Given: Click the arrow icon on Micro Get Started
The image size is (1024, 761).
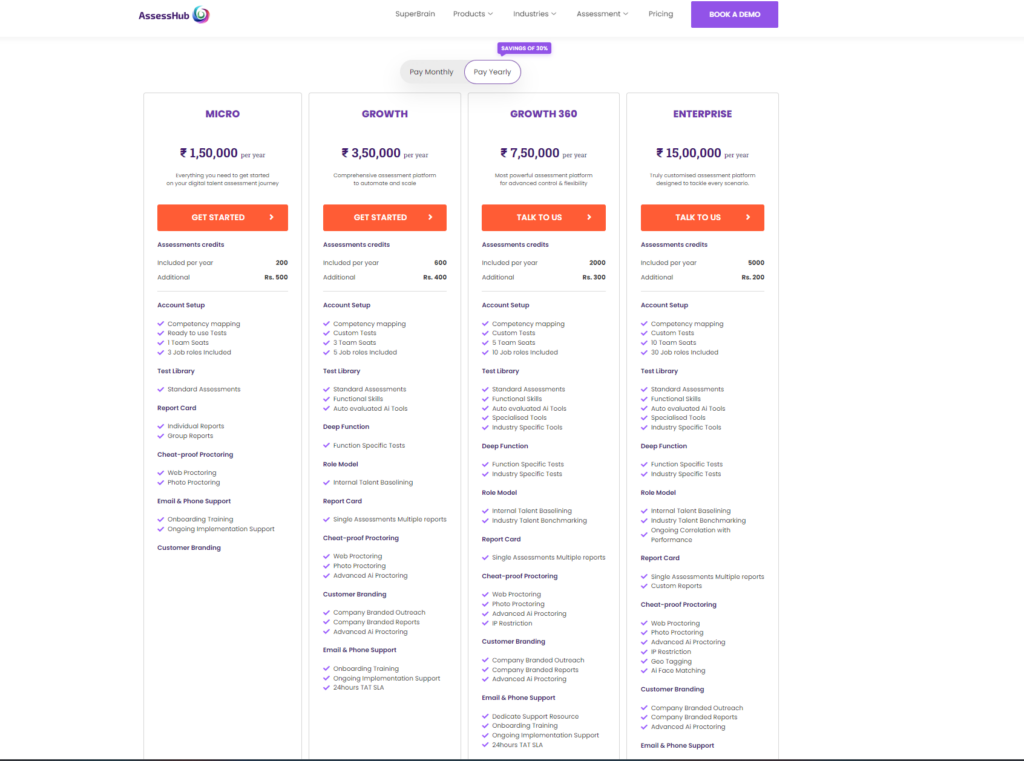Looking at the screenshot, I should [272, 218].
